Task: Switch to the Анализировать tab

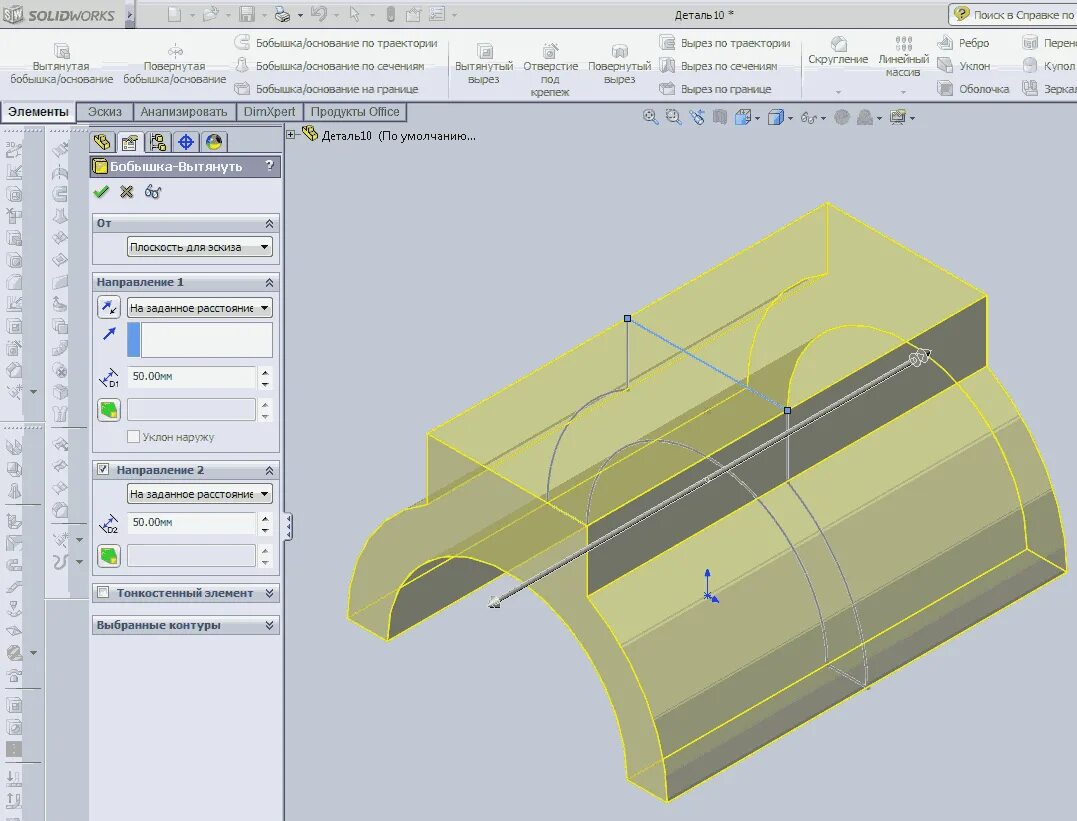Action: point(183,112)
